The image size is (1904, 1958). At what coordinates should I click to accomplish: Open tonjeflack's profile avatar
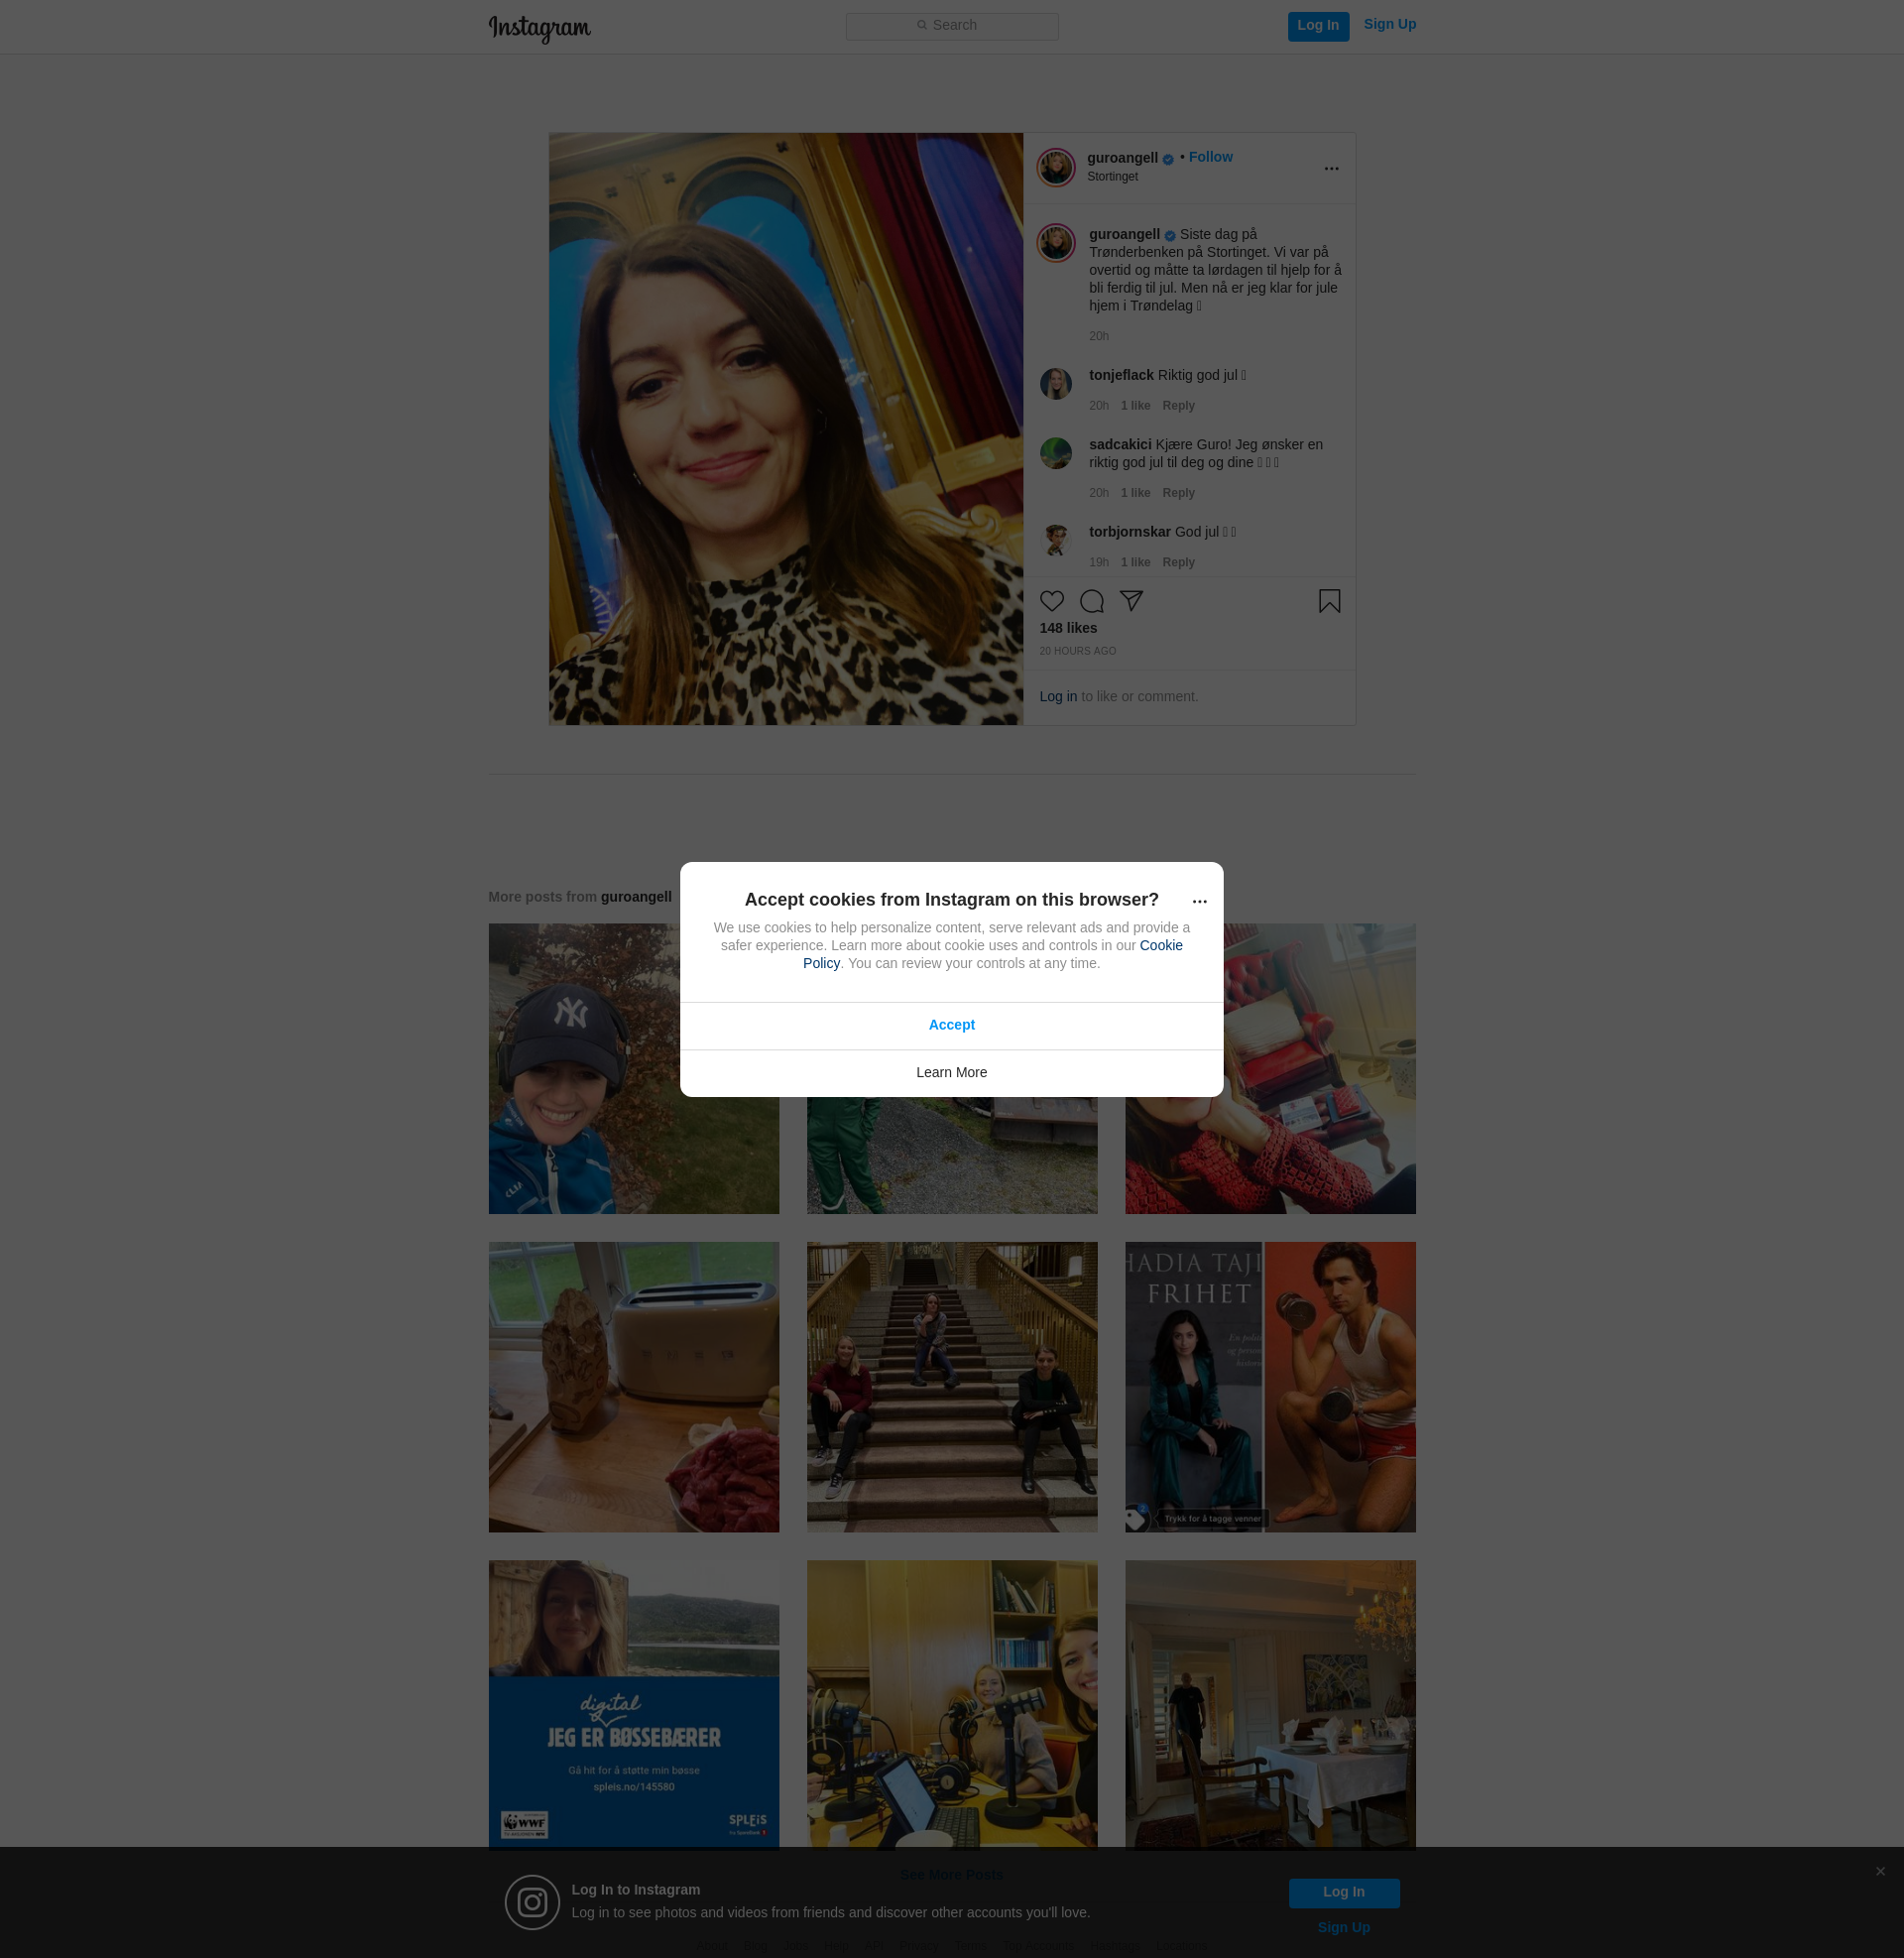click(1055, 383)
